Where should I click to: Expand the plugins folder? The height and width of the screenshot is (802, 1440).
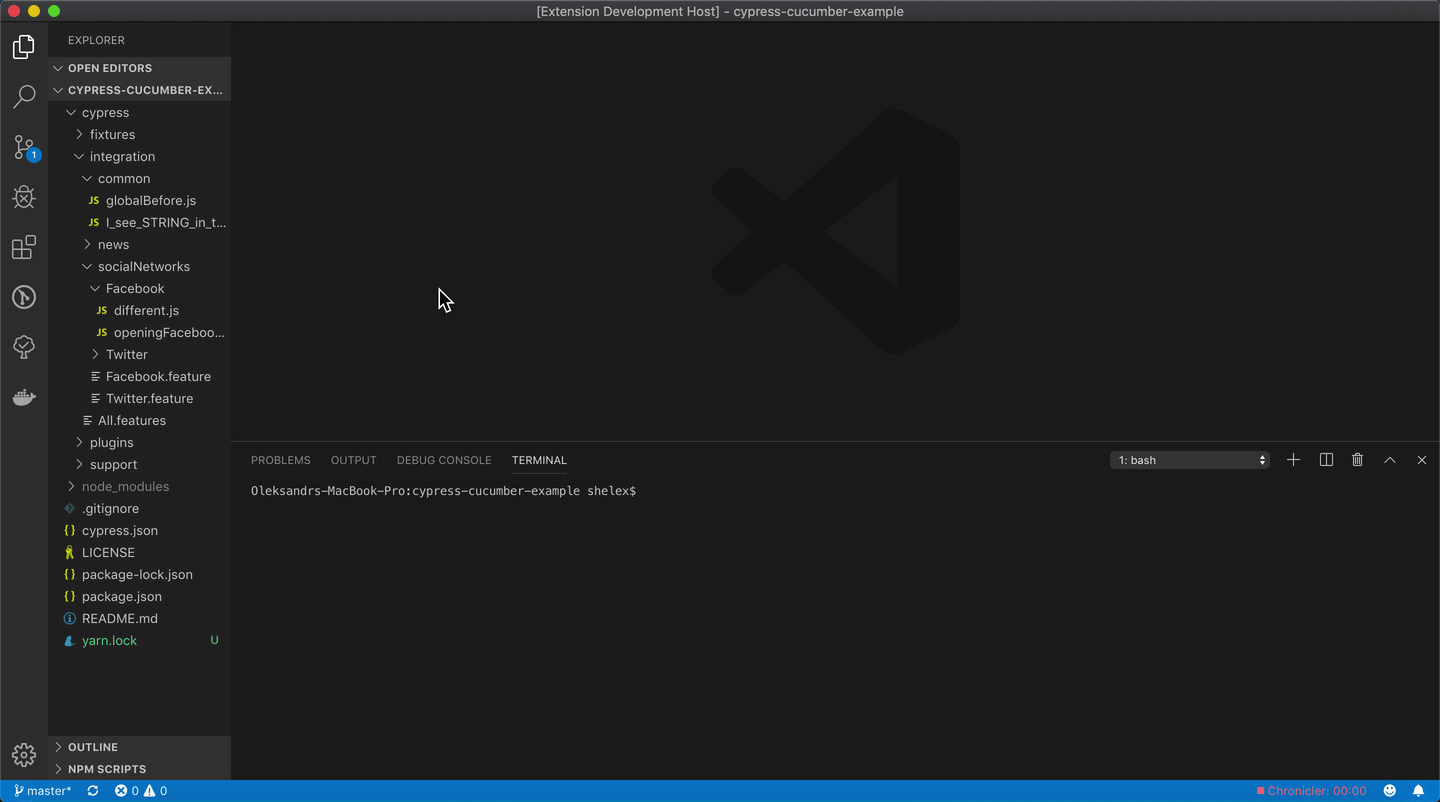[x=140, y=442]
